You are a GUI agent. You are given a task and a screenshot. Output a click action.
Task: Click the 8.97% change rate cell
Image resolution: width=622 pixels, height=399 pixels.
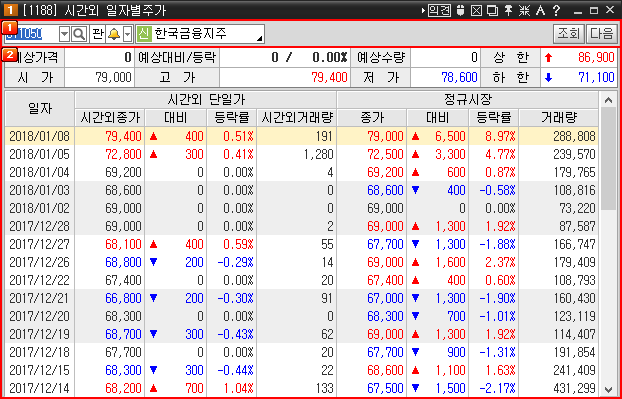tap(493, 136)
